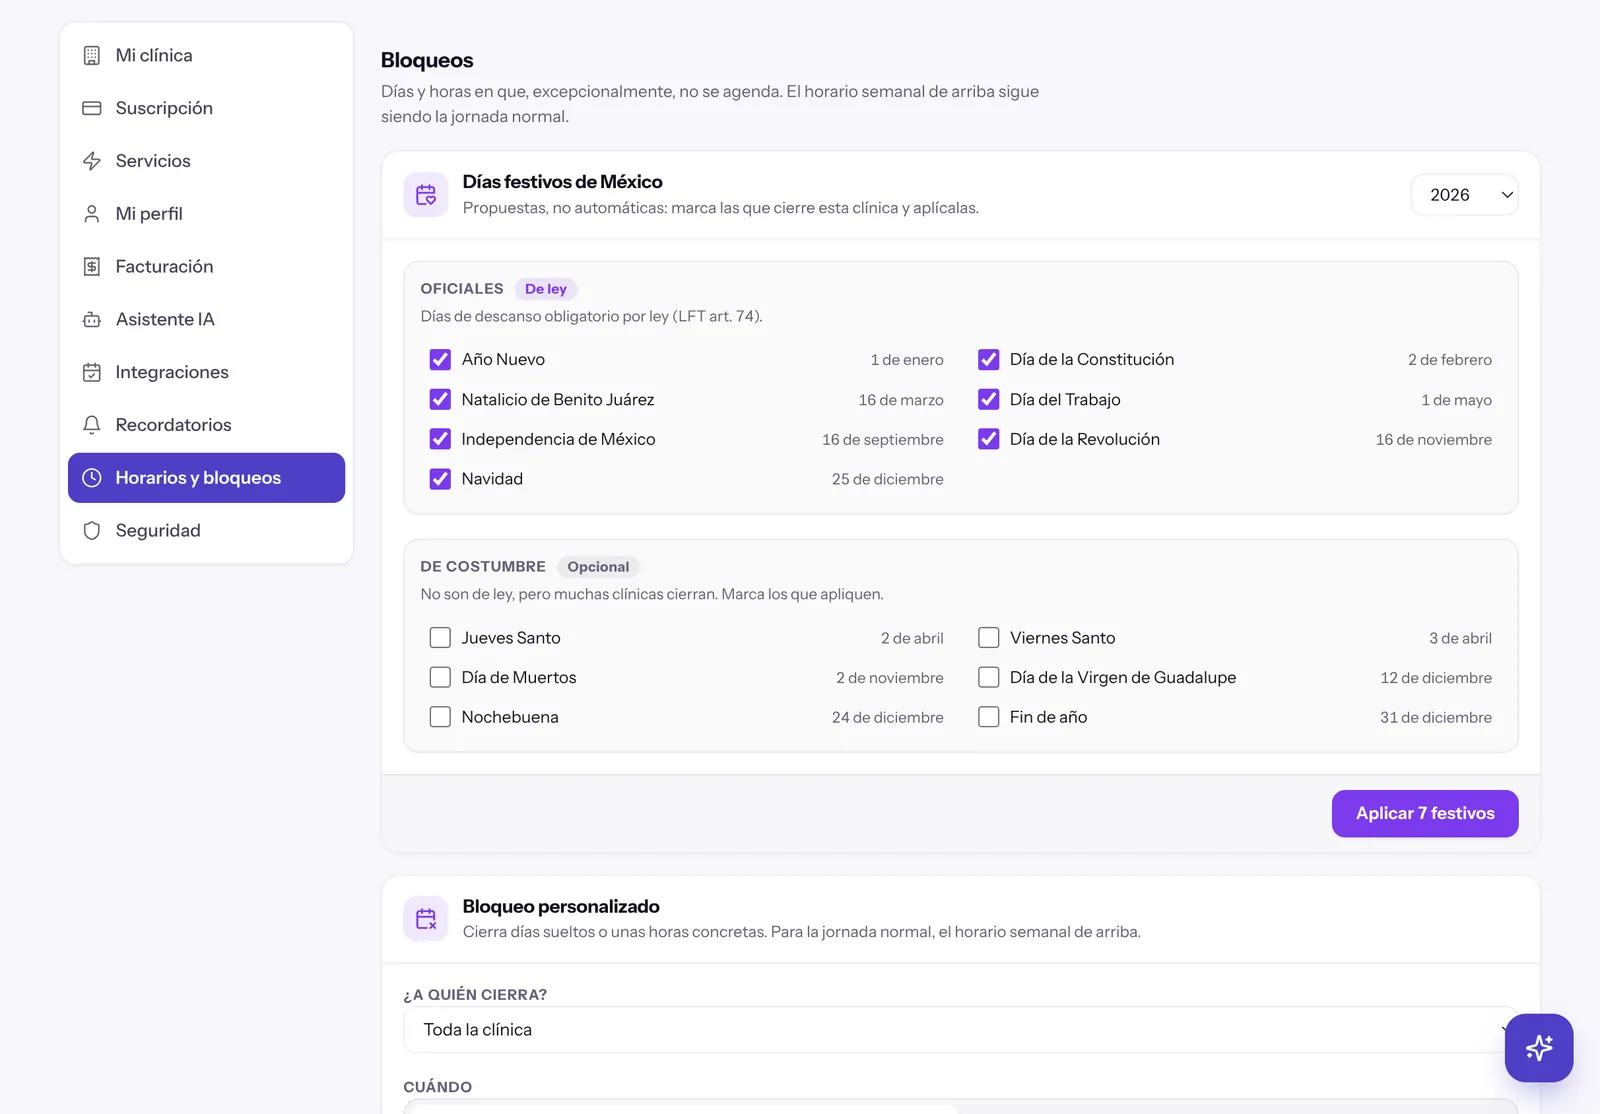The height and width of the screenshot is (1114, 1600).
Task: Check the Jueves Santo checkbox
Action: click(x=440, y=638)
